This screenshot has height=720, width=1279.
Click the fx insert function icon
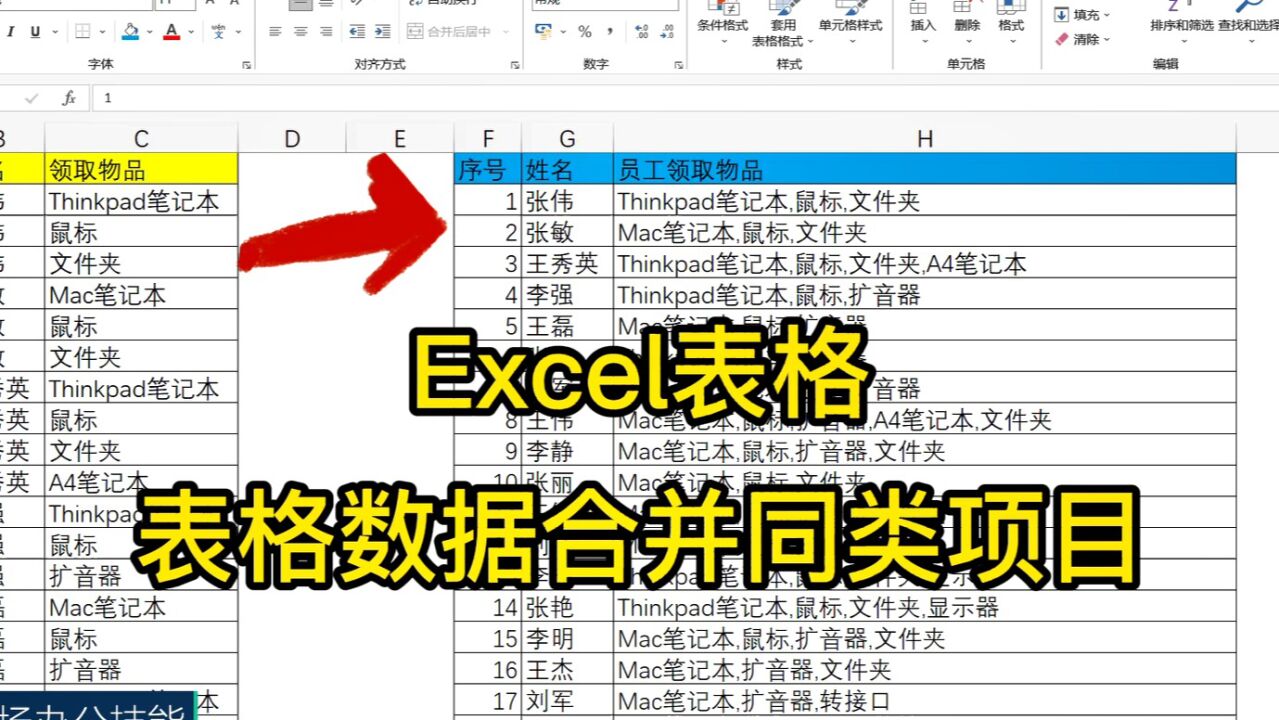tap(69, 98)
